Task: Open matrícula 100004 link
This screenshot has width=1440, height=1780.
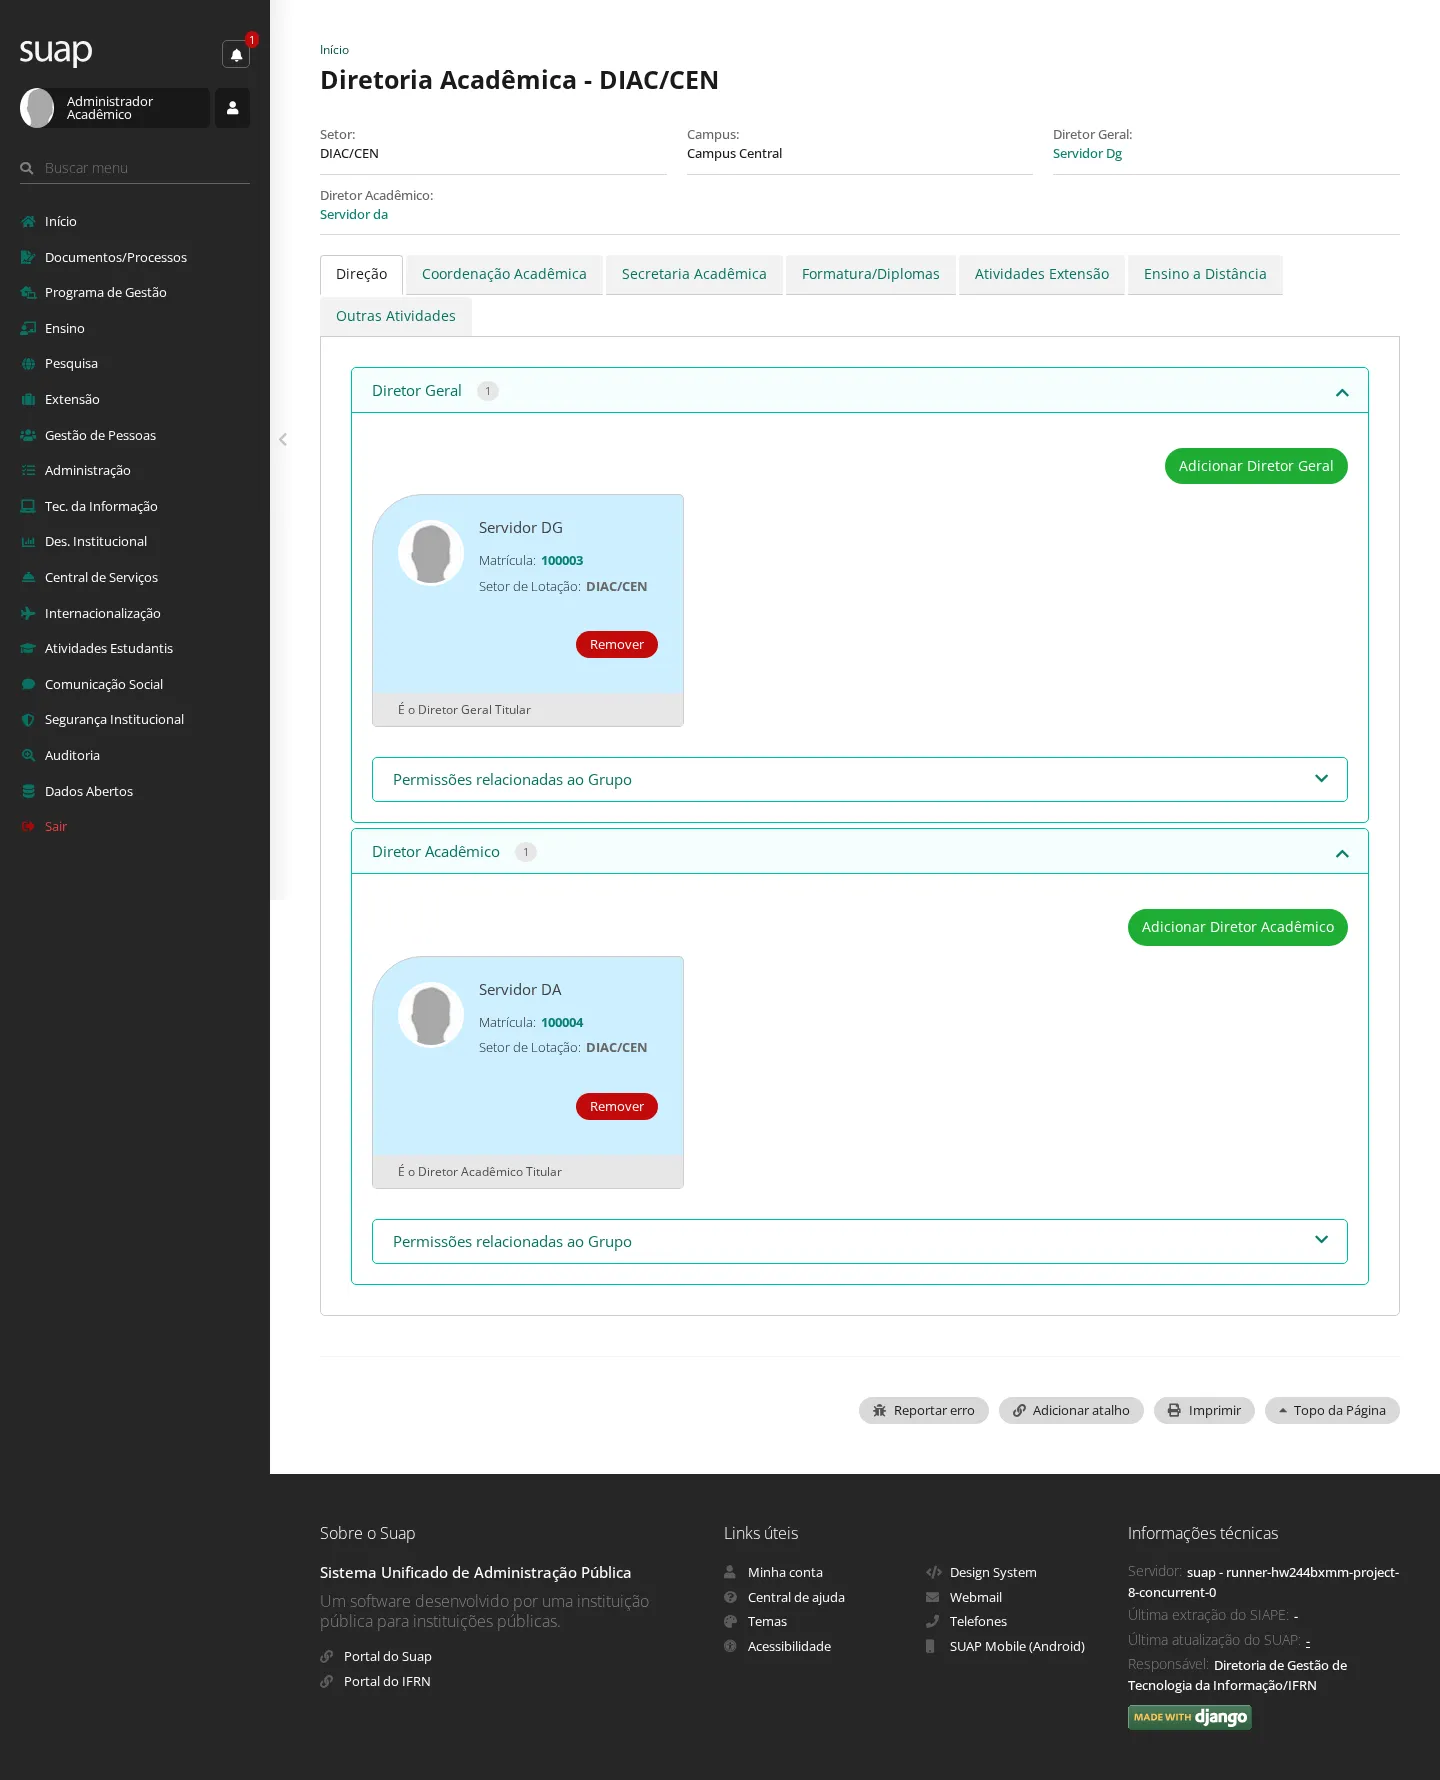Action: (562, 1023)
